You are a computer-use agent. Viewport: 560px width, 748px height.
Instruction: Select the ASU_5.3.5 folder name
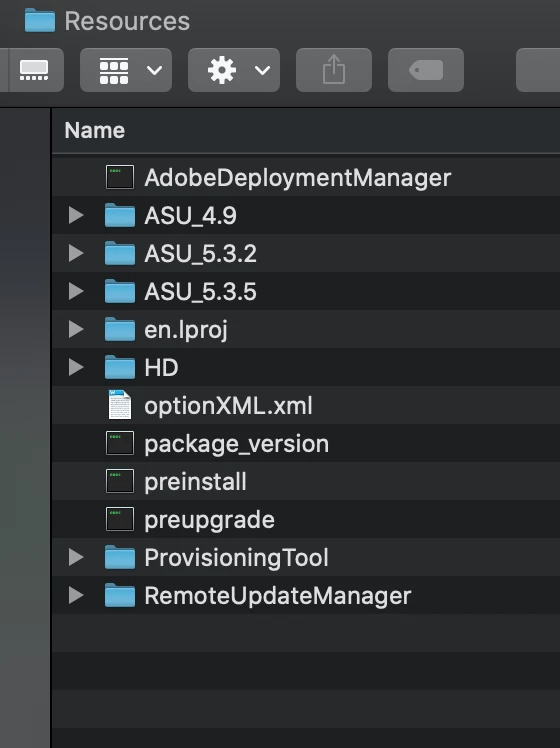pyautogui.click(x=200, y=291)
